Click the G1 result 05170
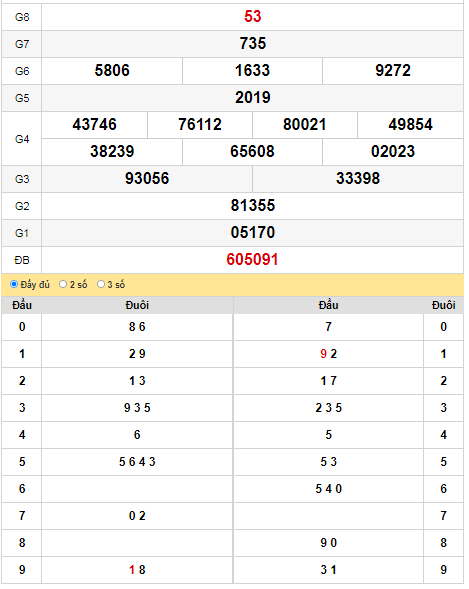This screenshot has height=589, width=469. 254,234
